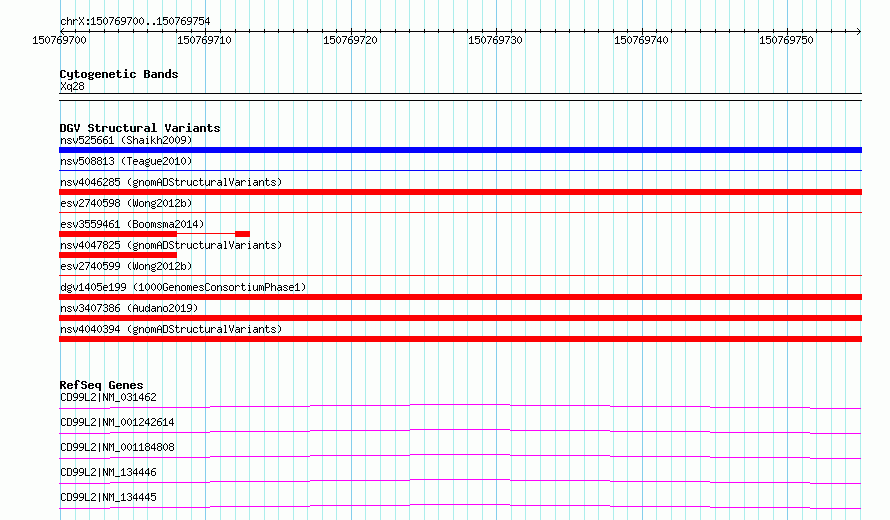Click ruler tick label 150769720
The width and height of the screenshot is (890, 520).
[350, 40]
